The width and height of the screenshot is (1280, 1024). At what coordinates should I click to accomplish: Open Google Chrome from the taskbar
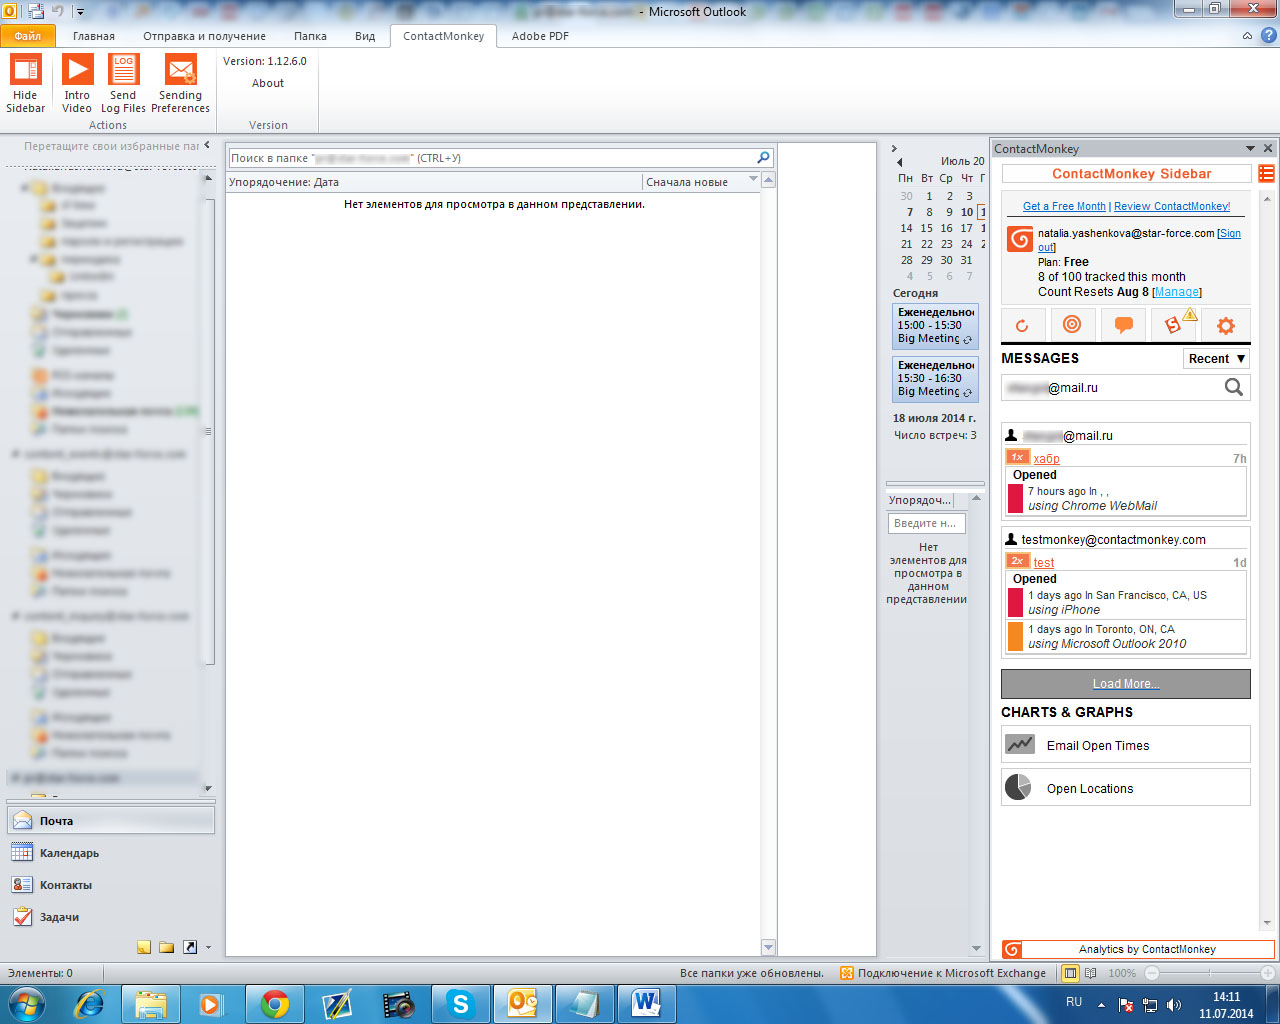pos(275,1003)
